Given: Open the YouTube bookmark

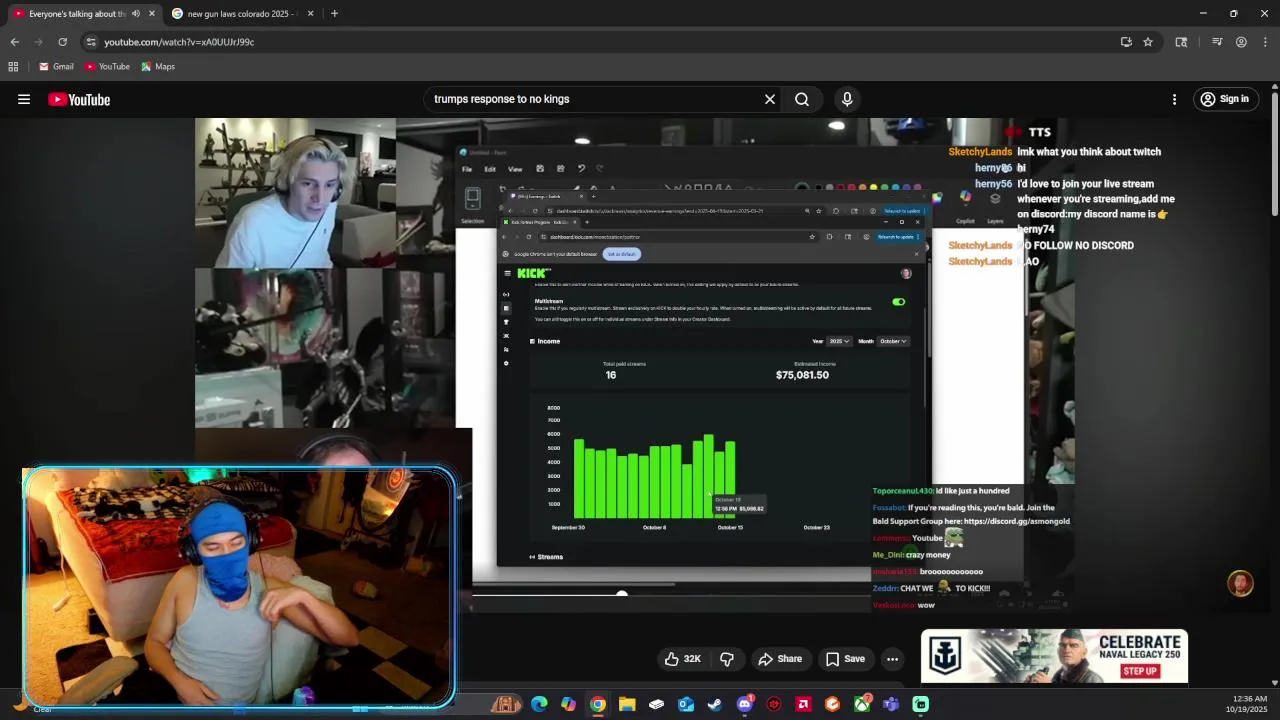Looking at the screenshot, I should [x=107, y=67].
